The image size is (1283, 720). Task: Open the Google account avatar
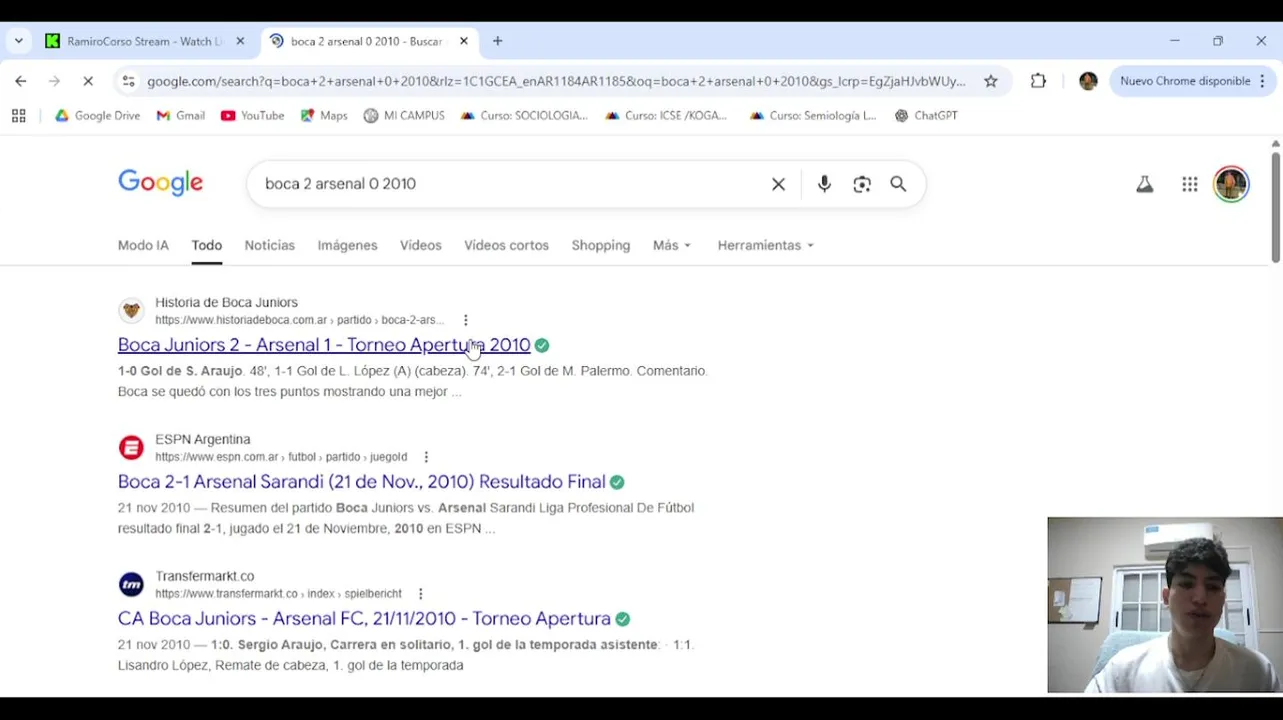tap(1231, 184)
